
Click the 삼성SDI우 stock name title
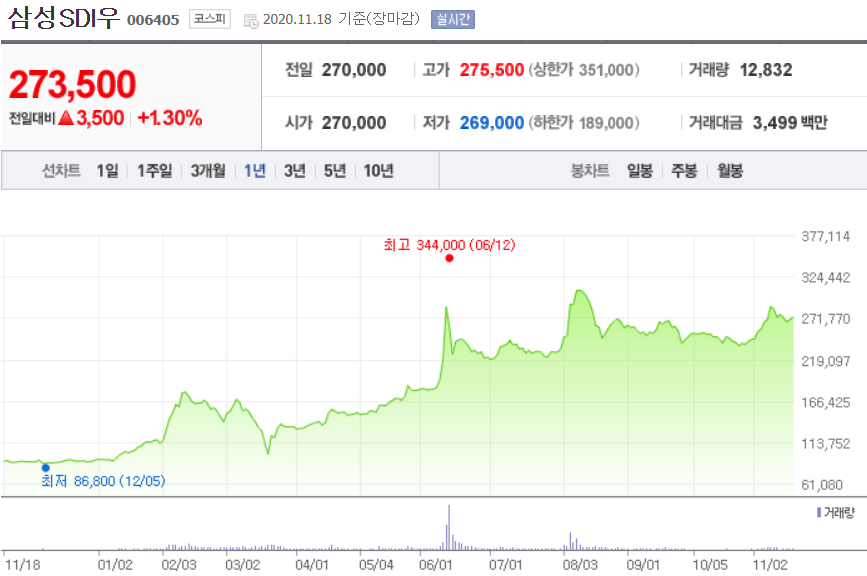point(64,18)
